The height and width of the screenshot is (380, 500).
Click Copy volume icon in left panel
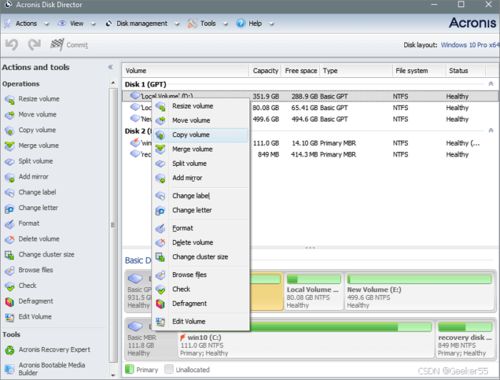10,130
